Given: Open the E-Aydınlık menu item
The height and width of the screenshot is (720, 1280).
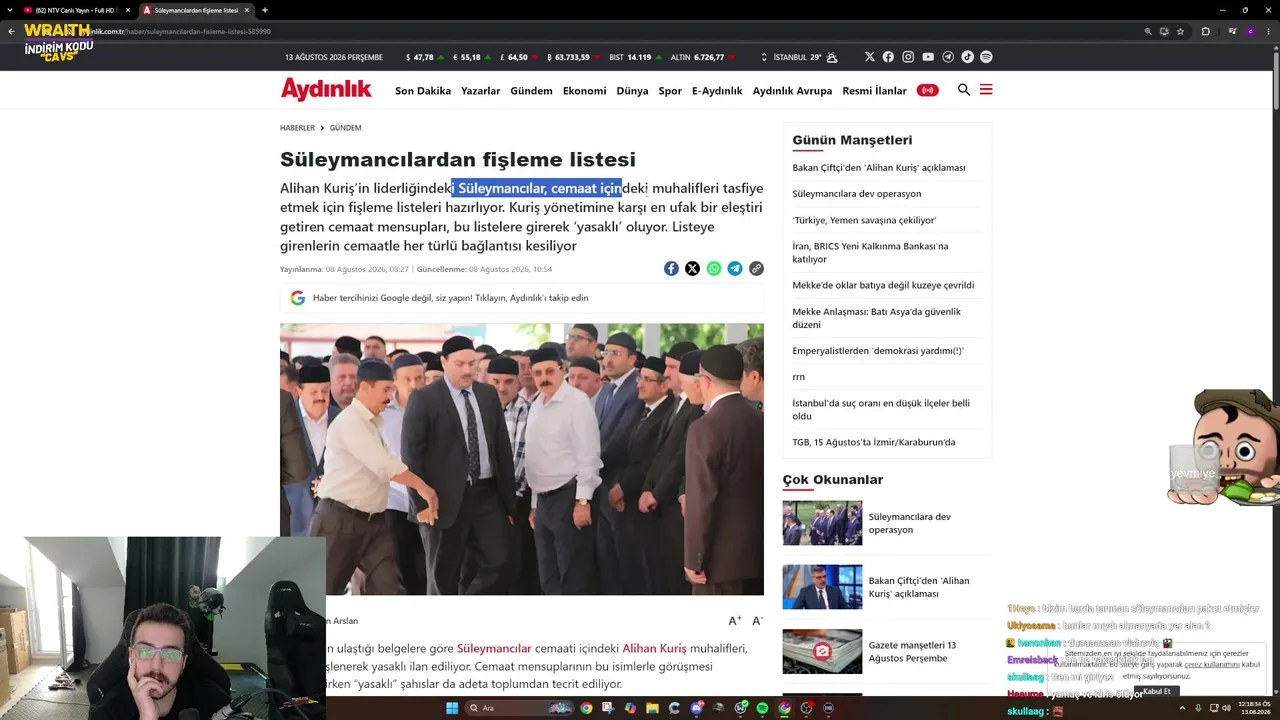Looking at the screenshot, I should click(x=717, y=91).
